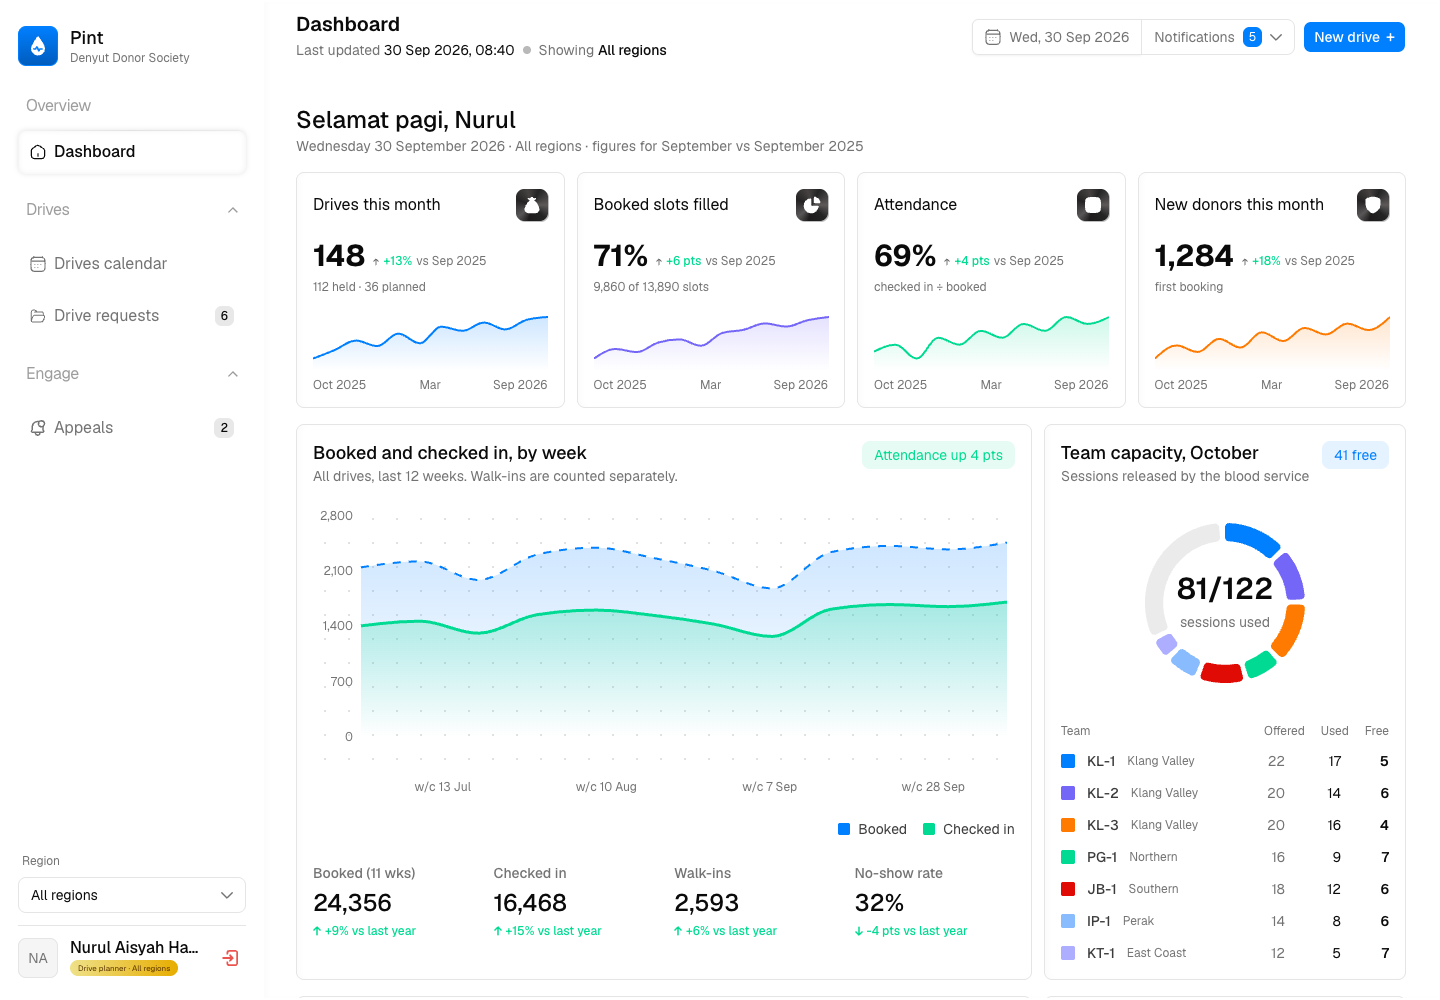Click the Drives this month sparkline chart

[x=430, y=341]
